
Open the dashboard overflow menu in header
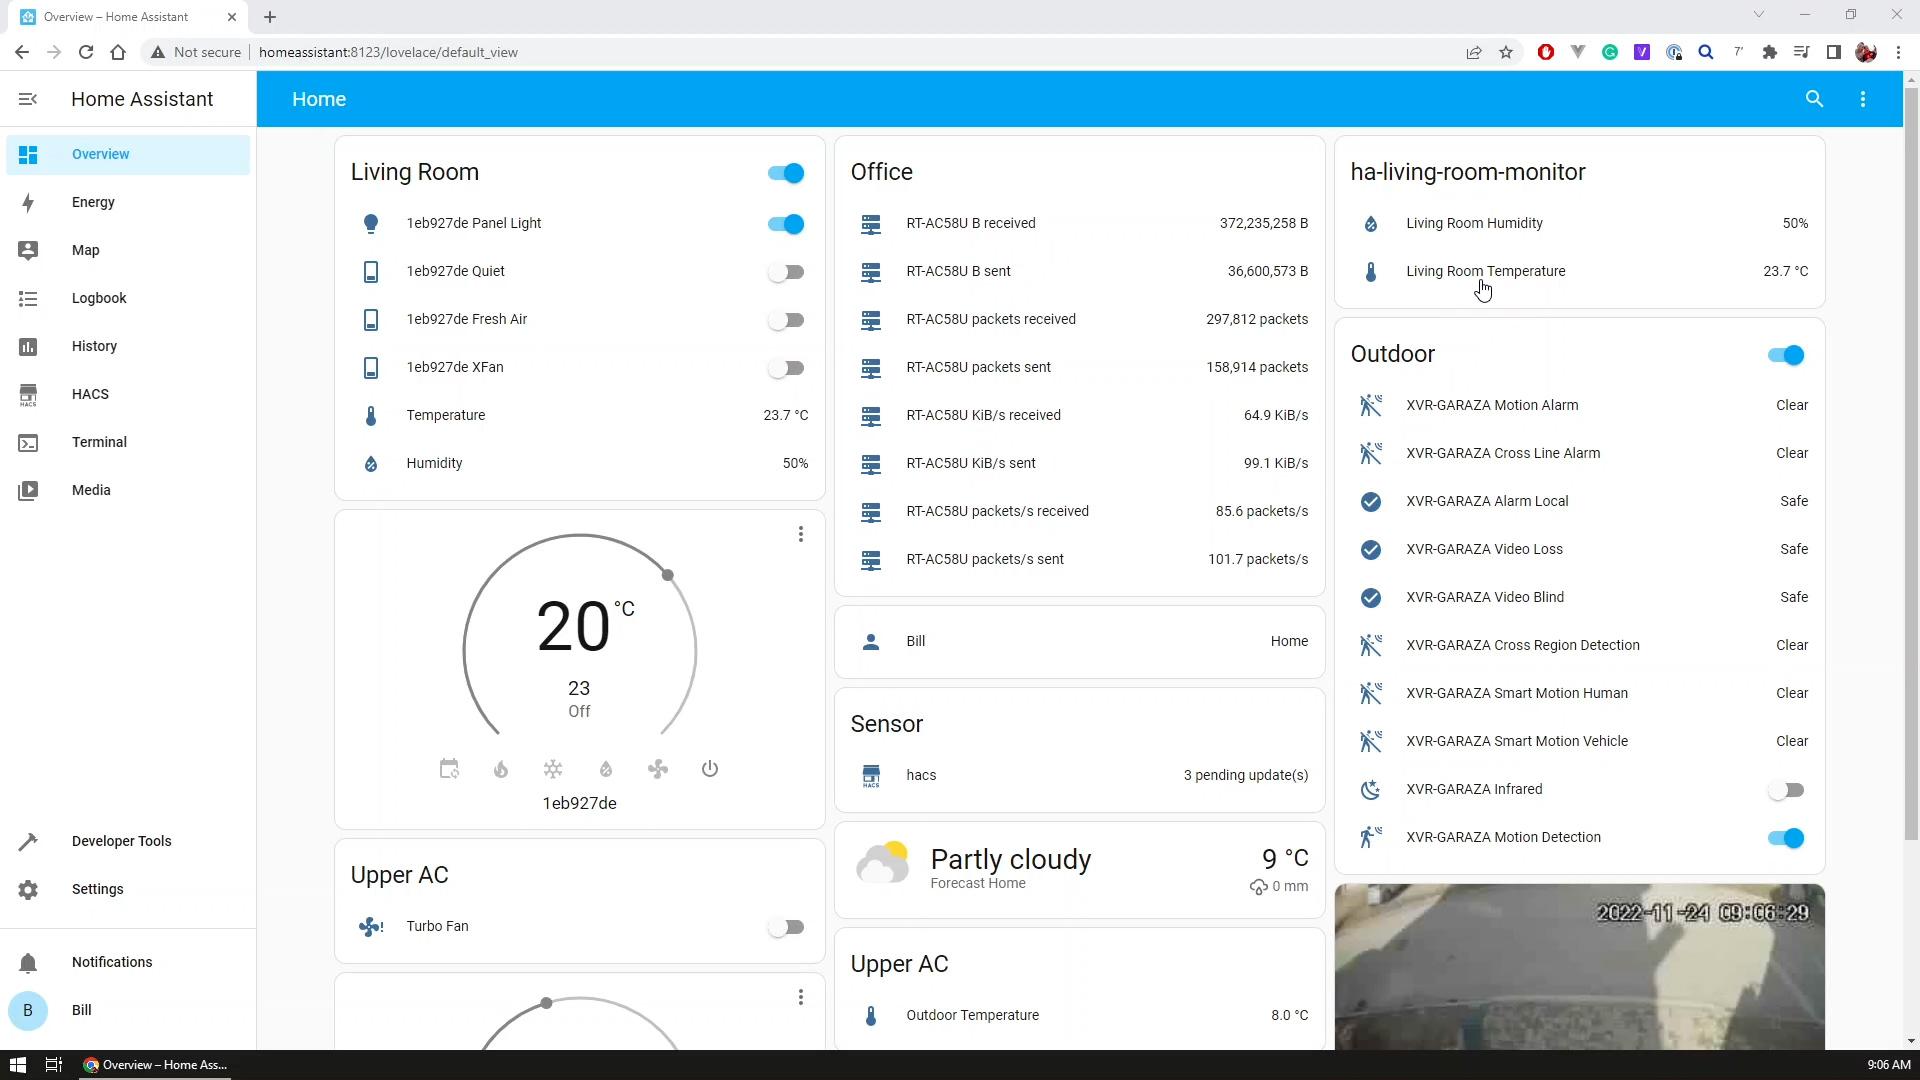(1863, 99)
